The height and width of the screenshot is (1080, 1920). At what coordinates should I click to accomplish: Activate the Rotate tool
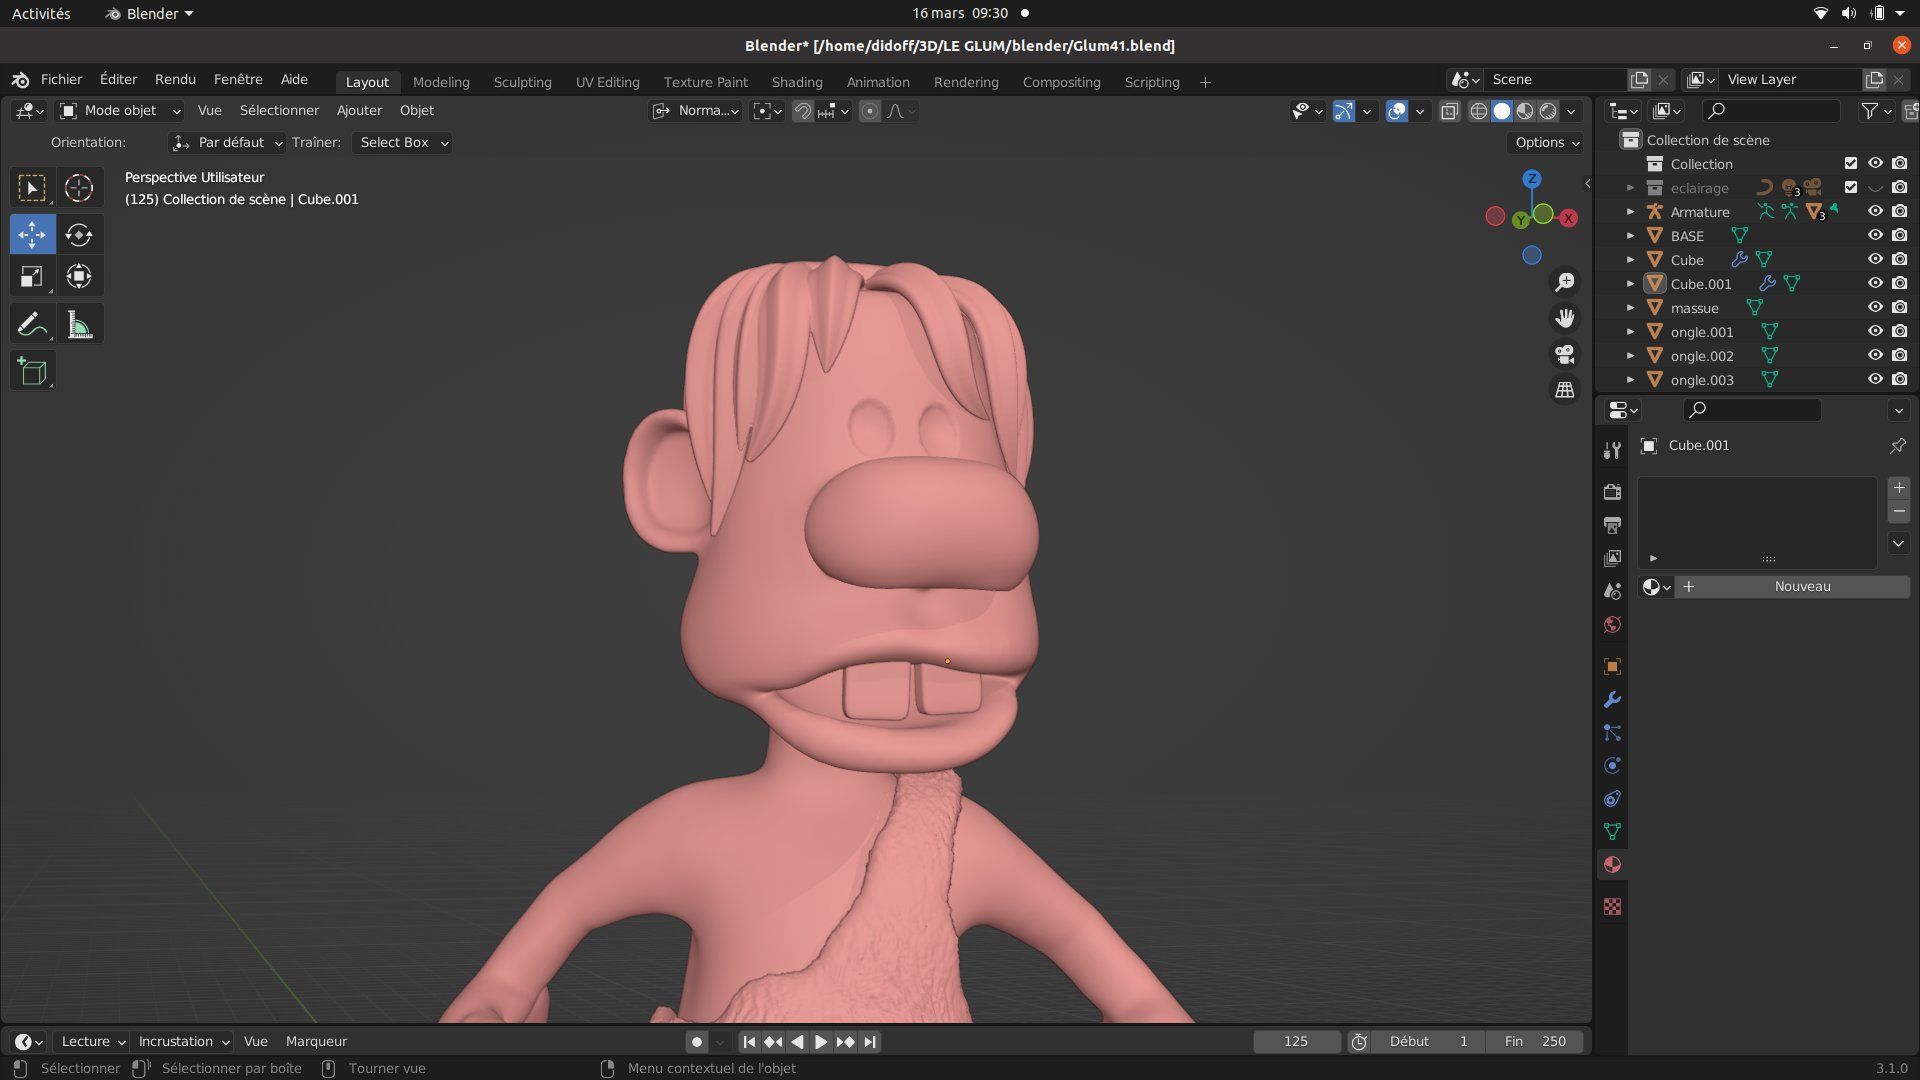tap(79, 235)
